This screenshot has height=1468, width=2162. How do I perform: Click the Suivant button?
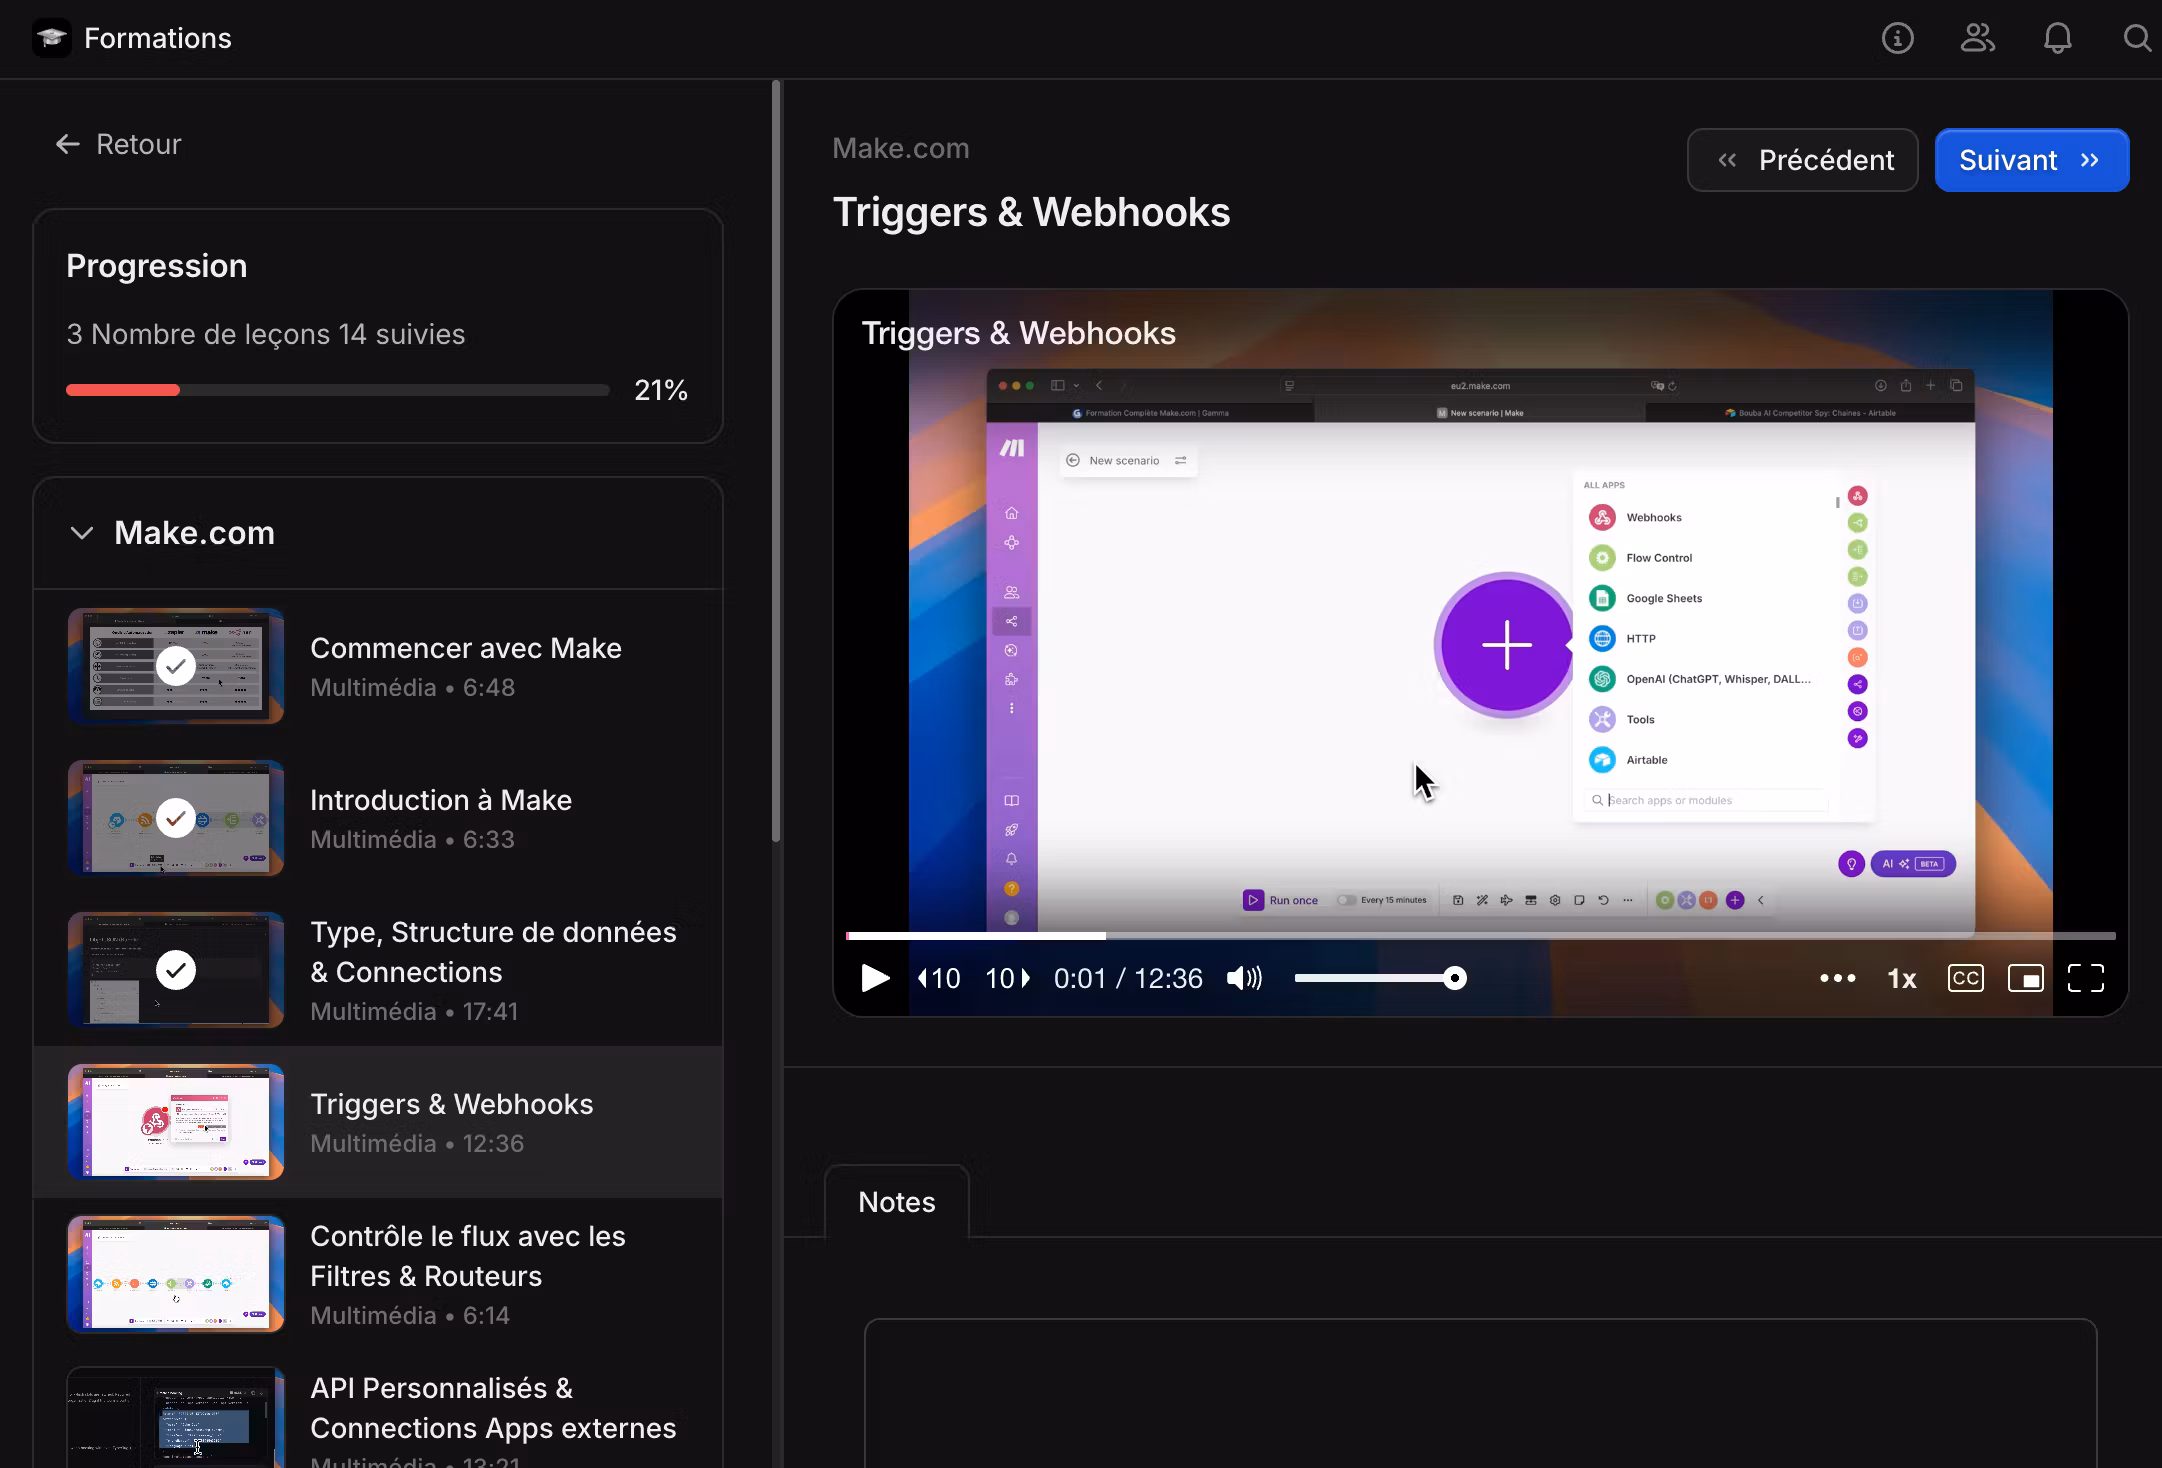pos(2031,160)
